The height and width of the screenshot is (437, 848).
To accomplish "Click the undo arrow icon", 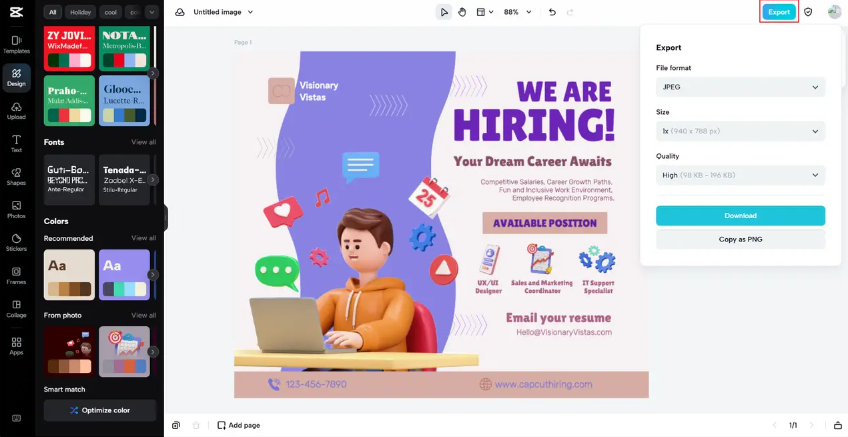I will [x=552, y=12].
